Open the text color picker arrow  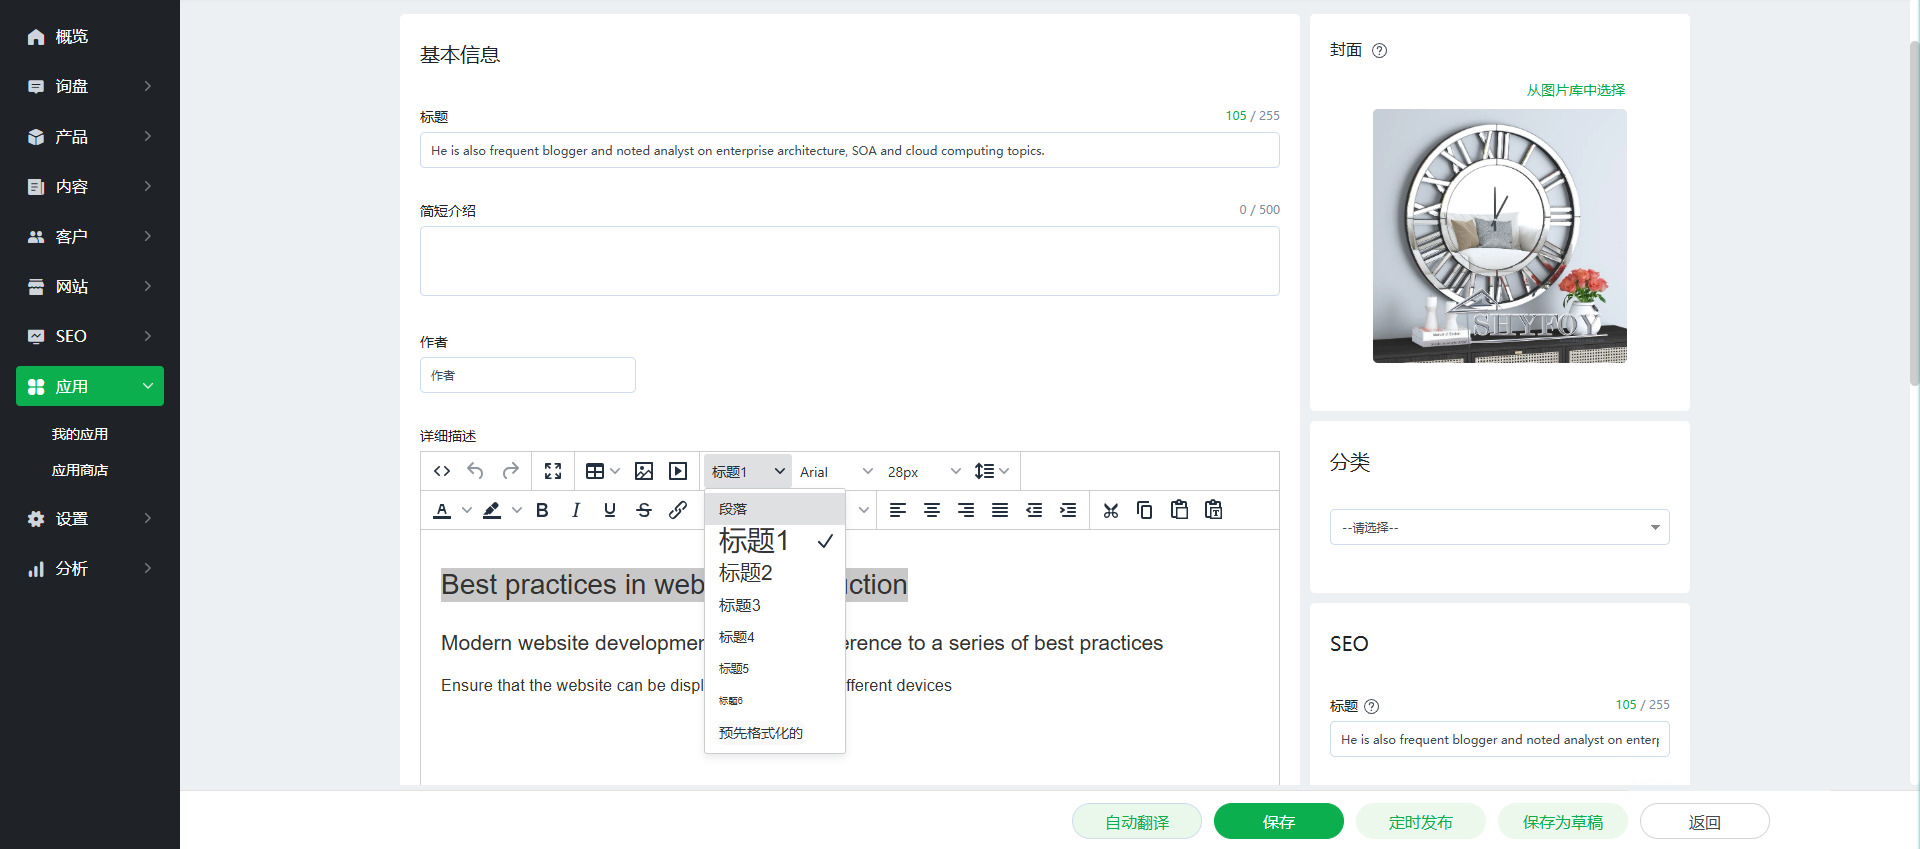tap(467, 510)
